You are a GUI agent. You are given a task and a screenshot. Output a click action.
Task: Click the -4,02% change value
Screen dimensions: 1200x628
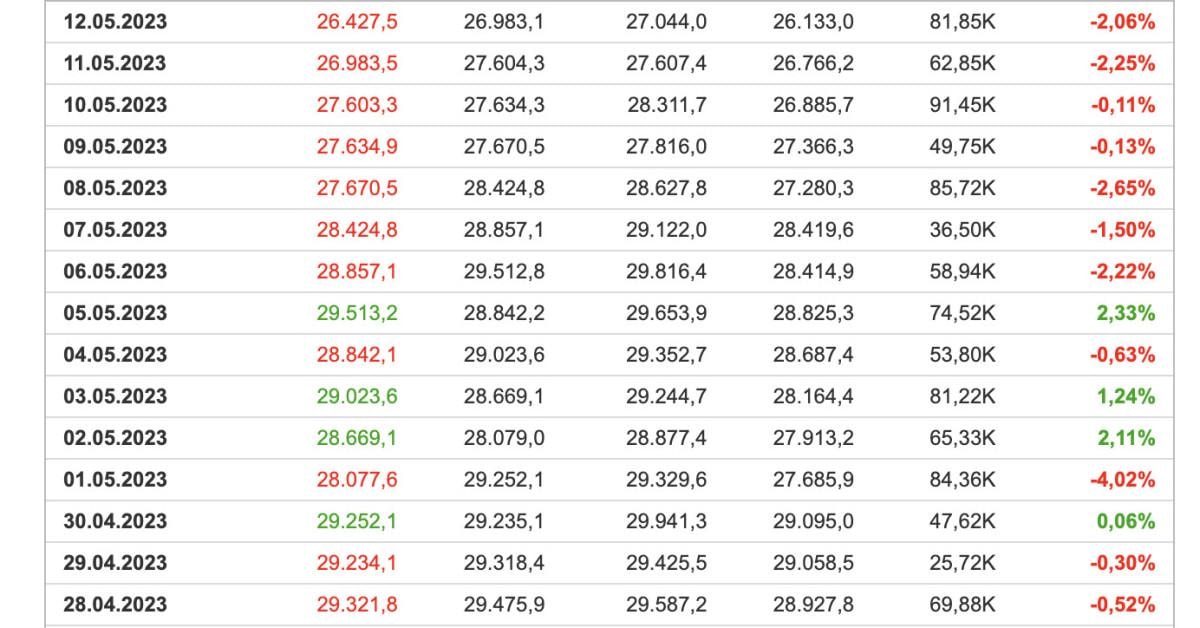[x=1122, y=480]
